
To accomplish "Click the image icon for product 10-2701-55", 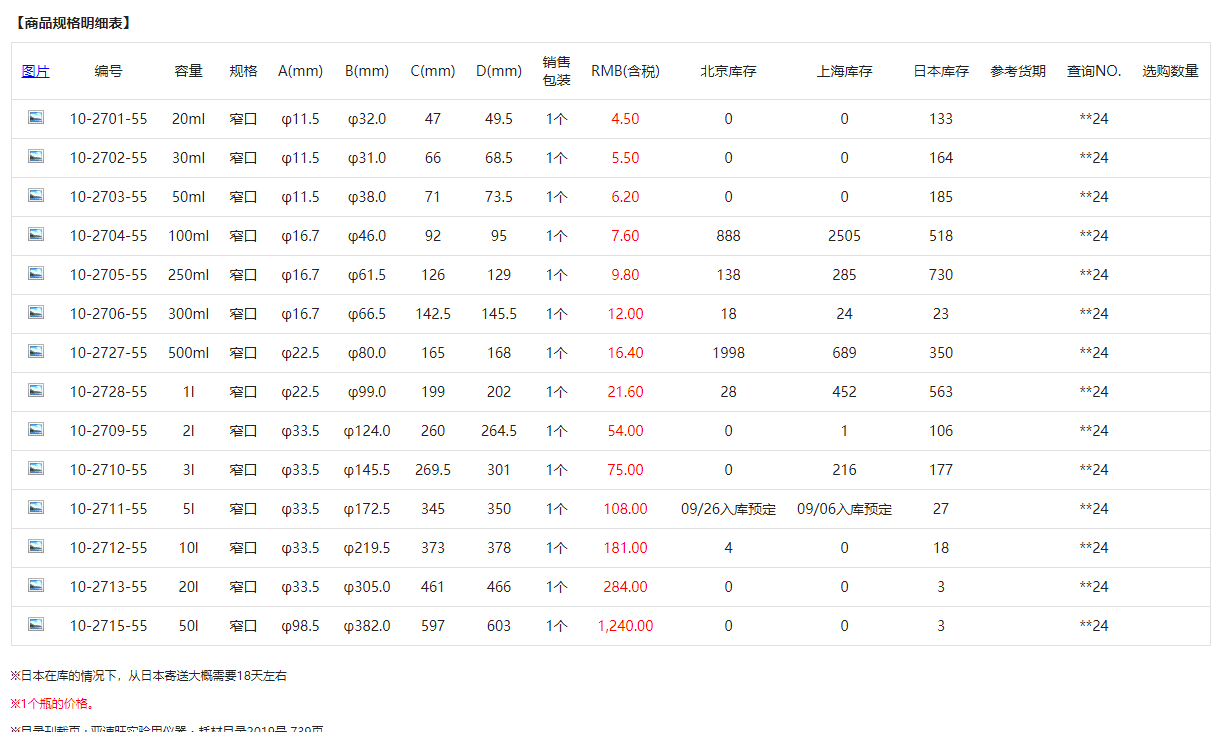I will (36, 117).
